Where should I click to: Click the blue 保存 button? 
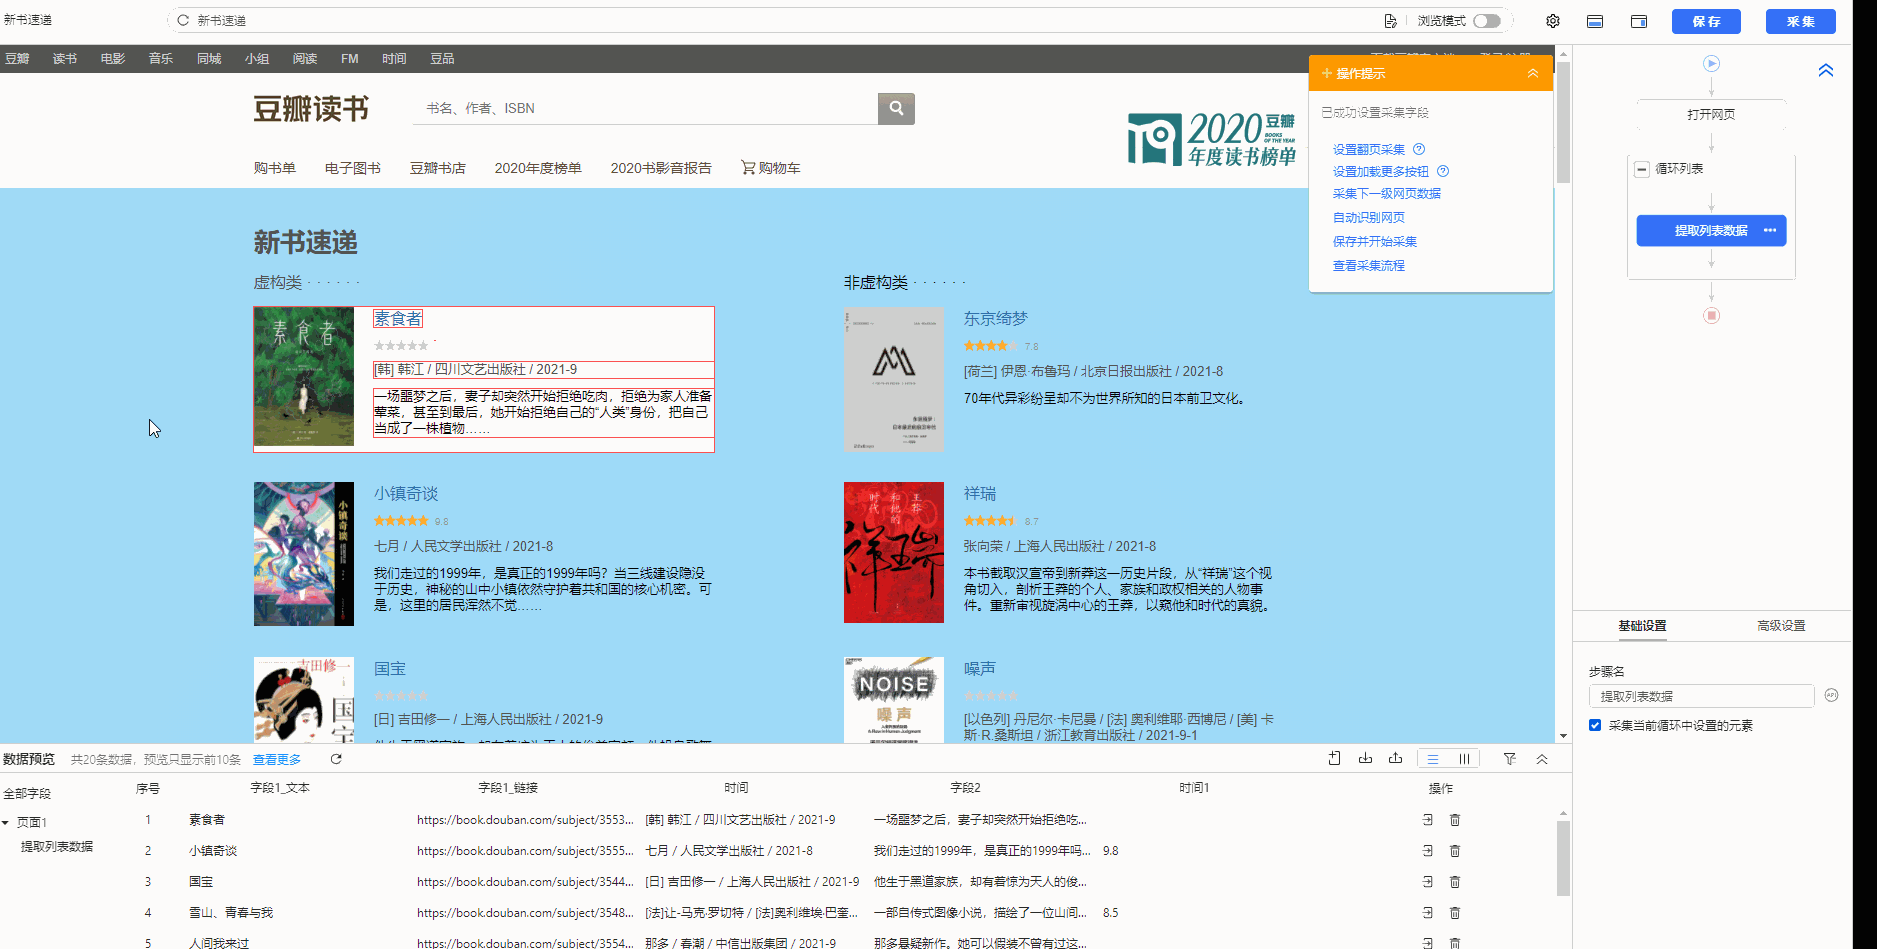(x=1706, y=21)
